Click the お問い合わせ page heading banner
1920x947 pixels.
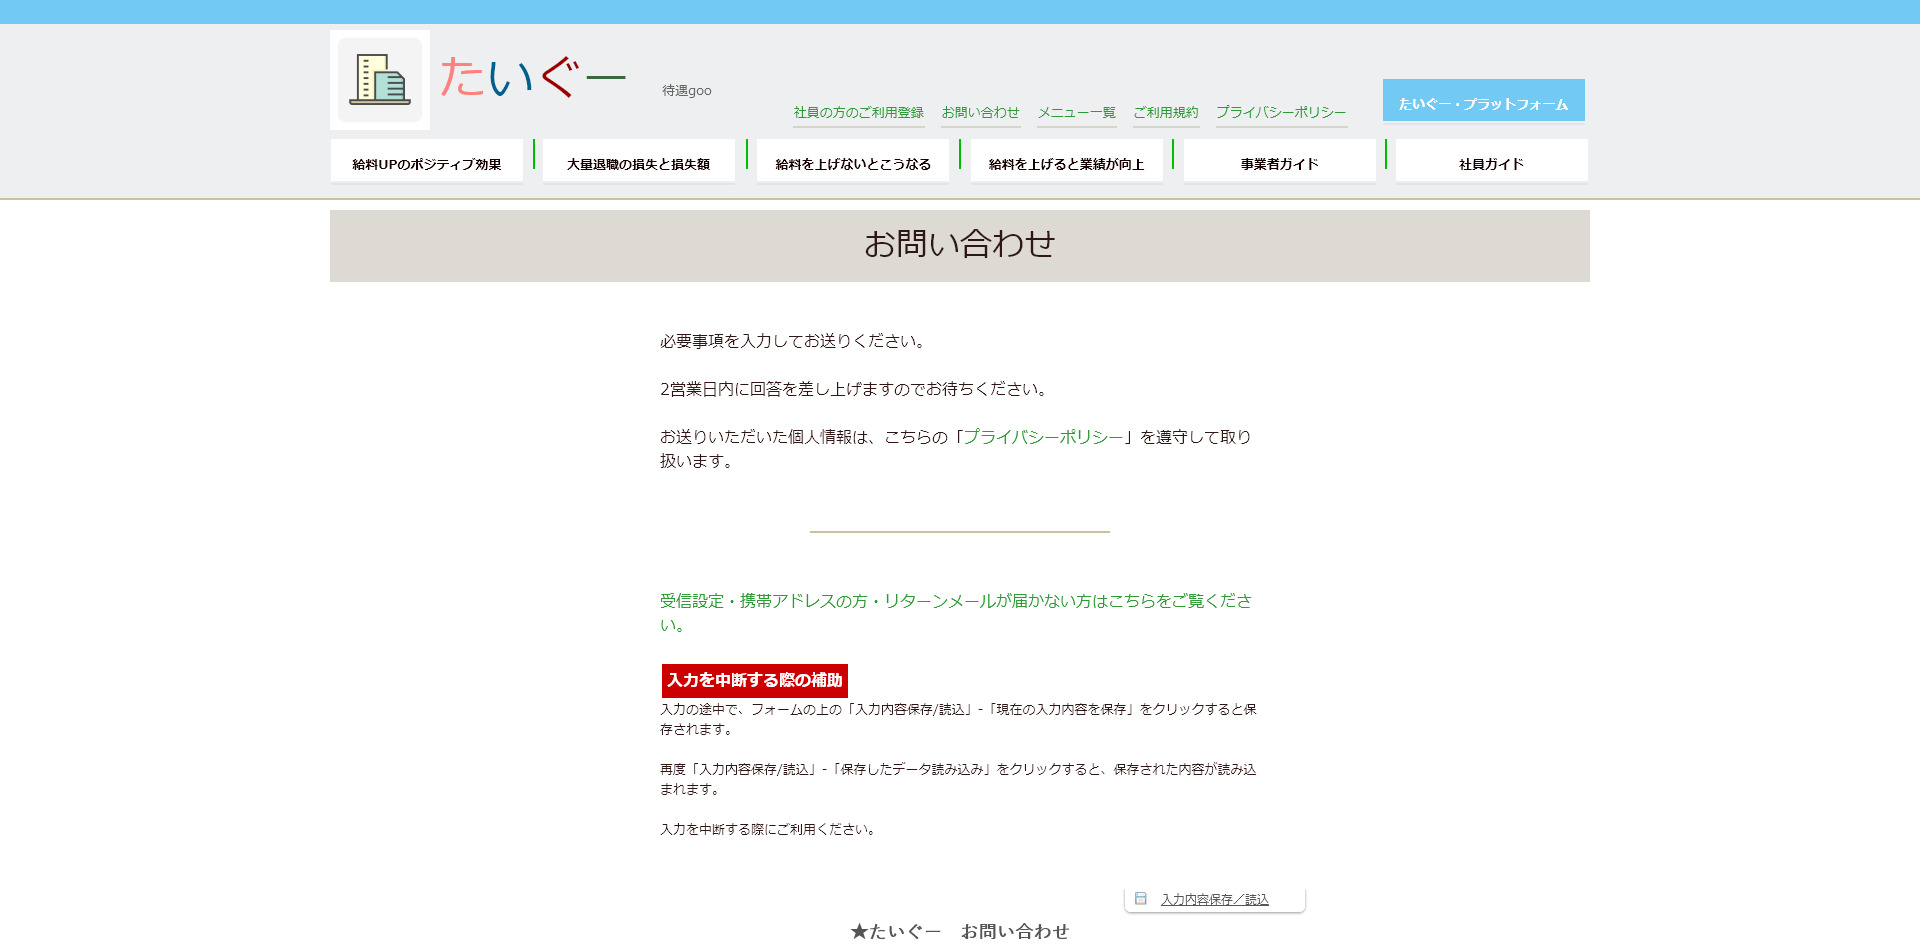(959, 245)
